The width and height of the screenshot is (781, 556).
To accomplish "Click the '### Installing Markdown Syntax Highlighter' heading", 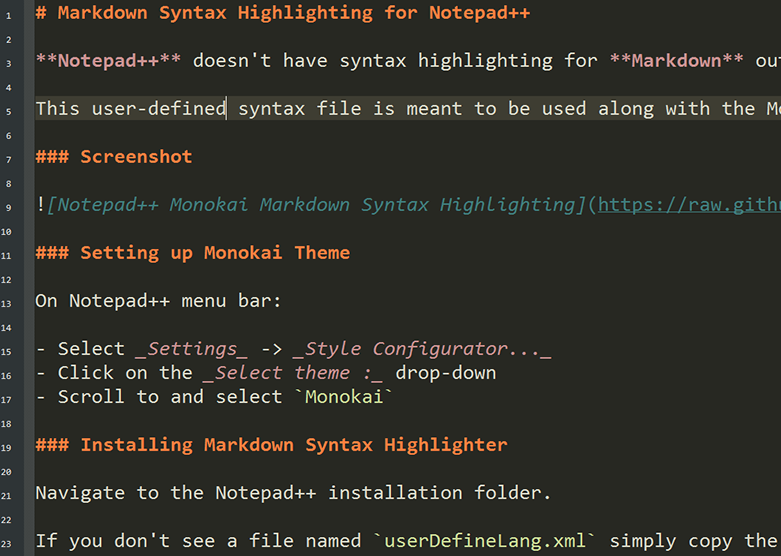I will (271, 445).
